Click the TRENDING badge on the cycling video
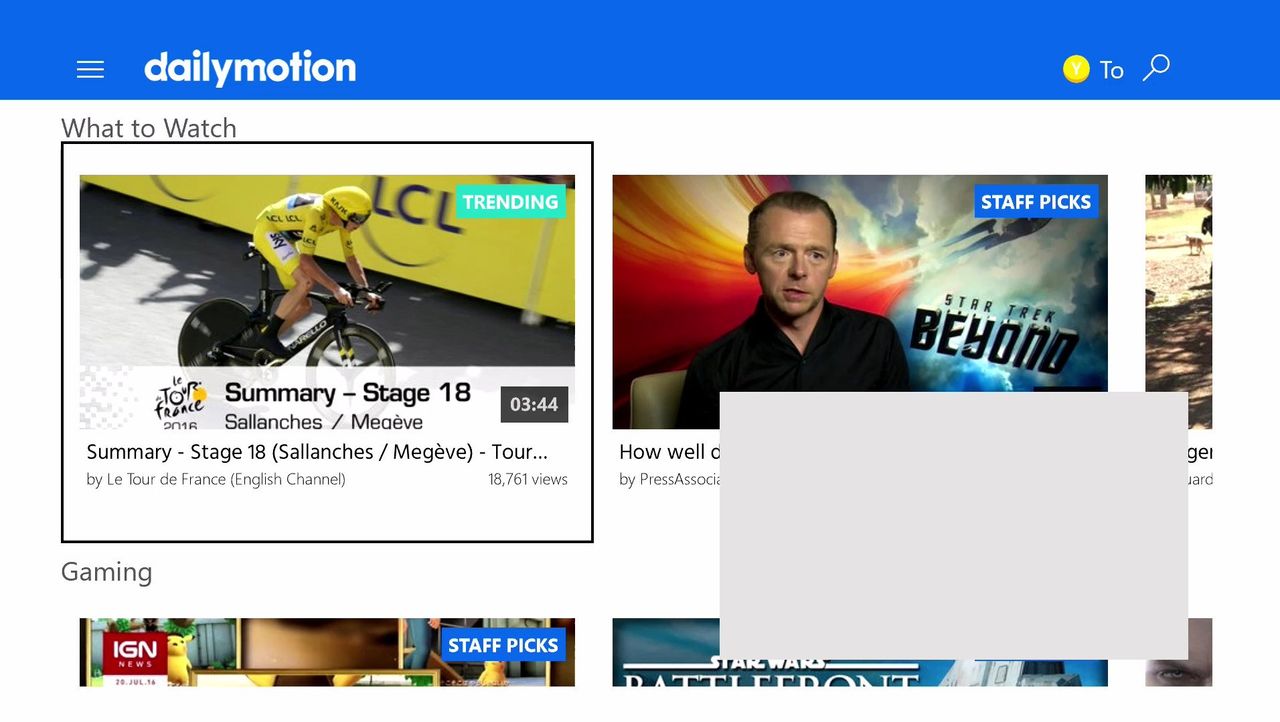The height and width of the screenshot is (722, 1280). (x=510, y=202)
